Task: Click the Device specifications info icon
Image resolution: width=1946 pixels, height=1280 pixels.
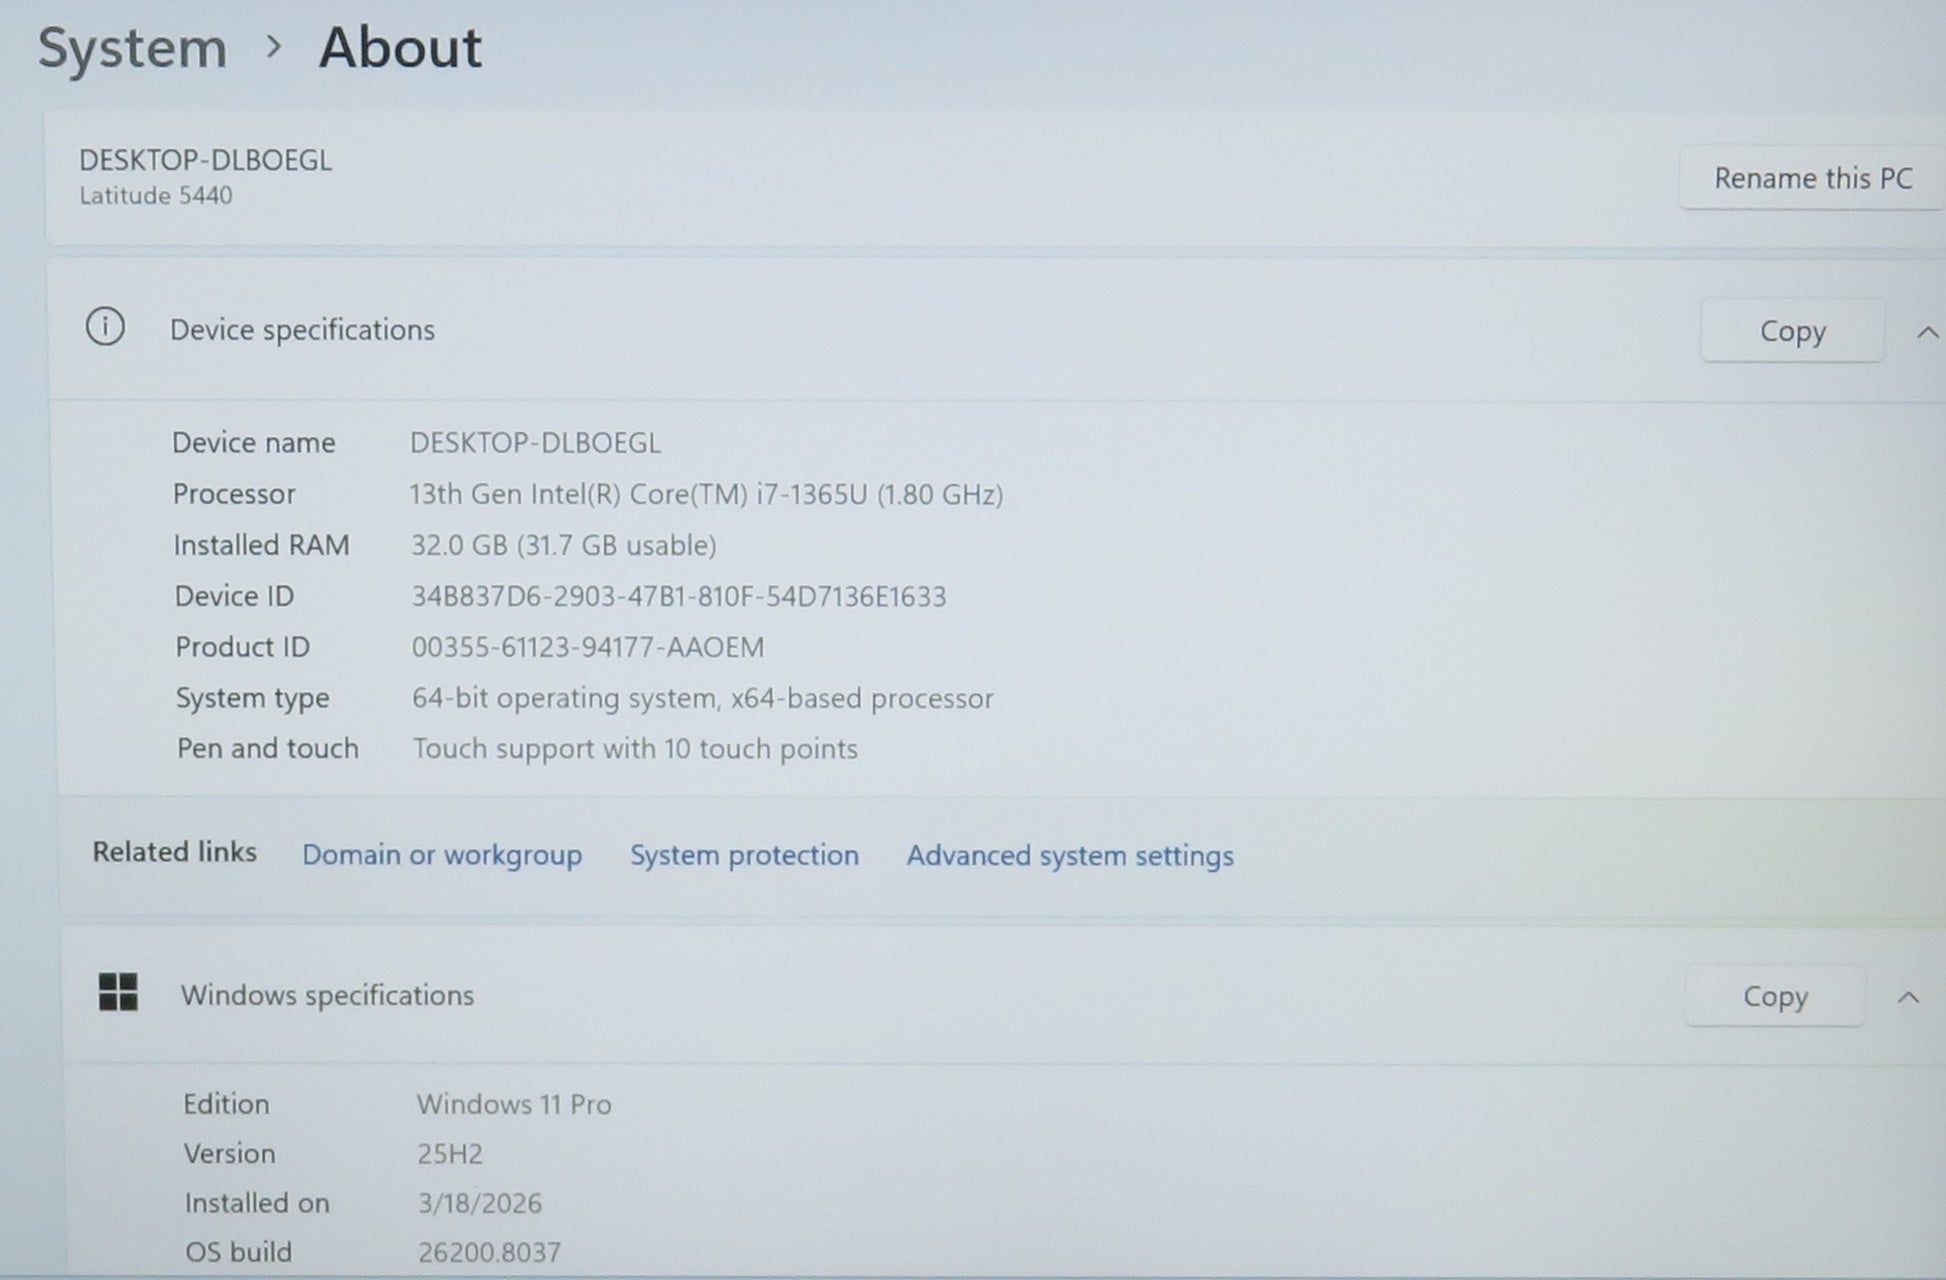Action: [105, 327]
